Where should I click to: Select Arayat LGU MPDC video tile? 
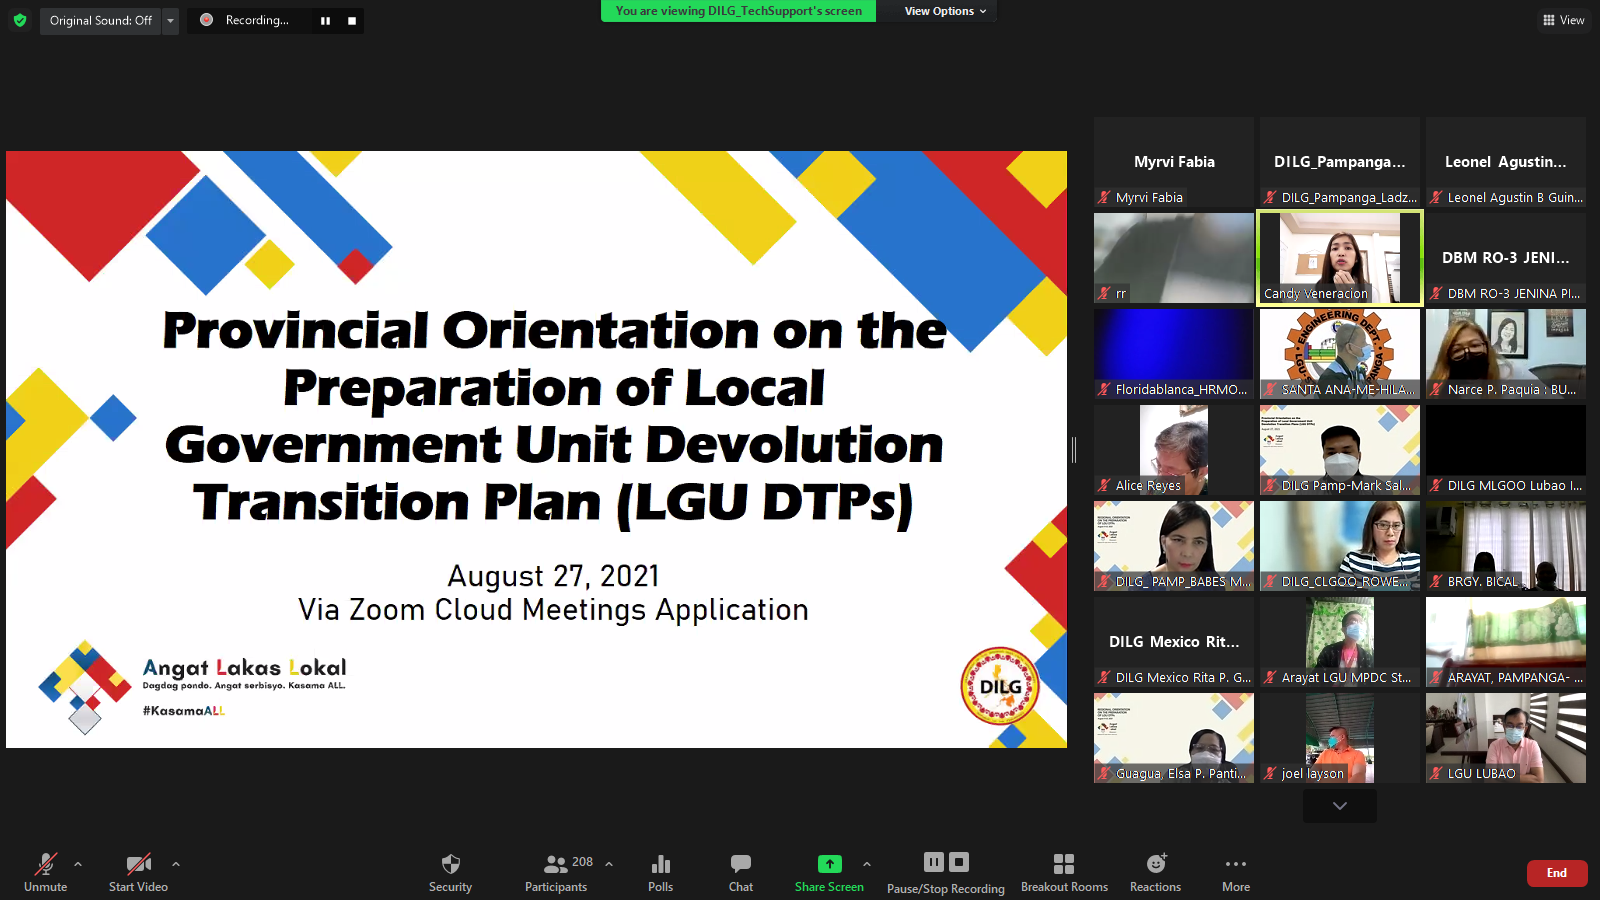coord(1340,642)
